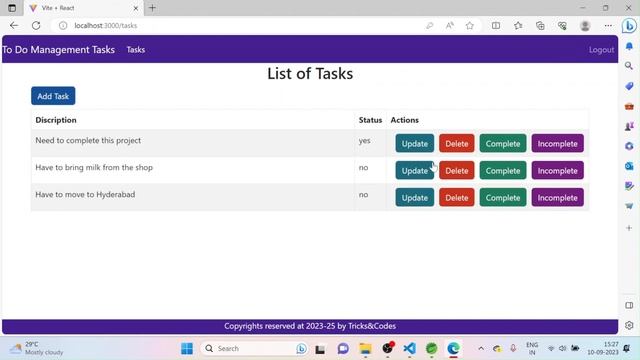
Task: Open a new browser tab
Action: click(x=152, y=8)
